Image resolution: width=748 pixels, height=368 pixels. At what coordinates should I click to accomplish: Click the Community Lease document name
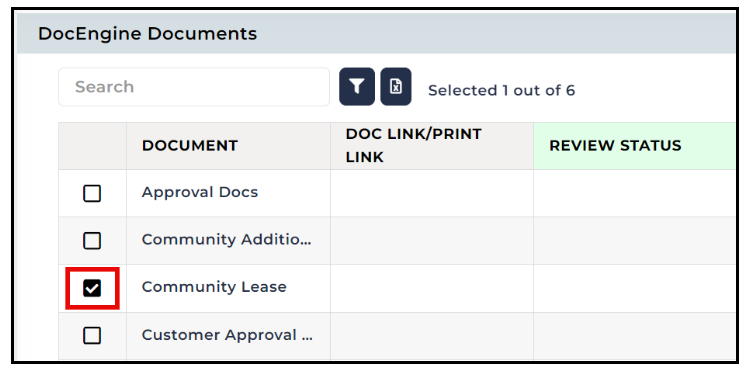tap(214, 287)
